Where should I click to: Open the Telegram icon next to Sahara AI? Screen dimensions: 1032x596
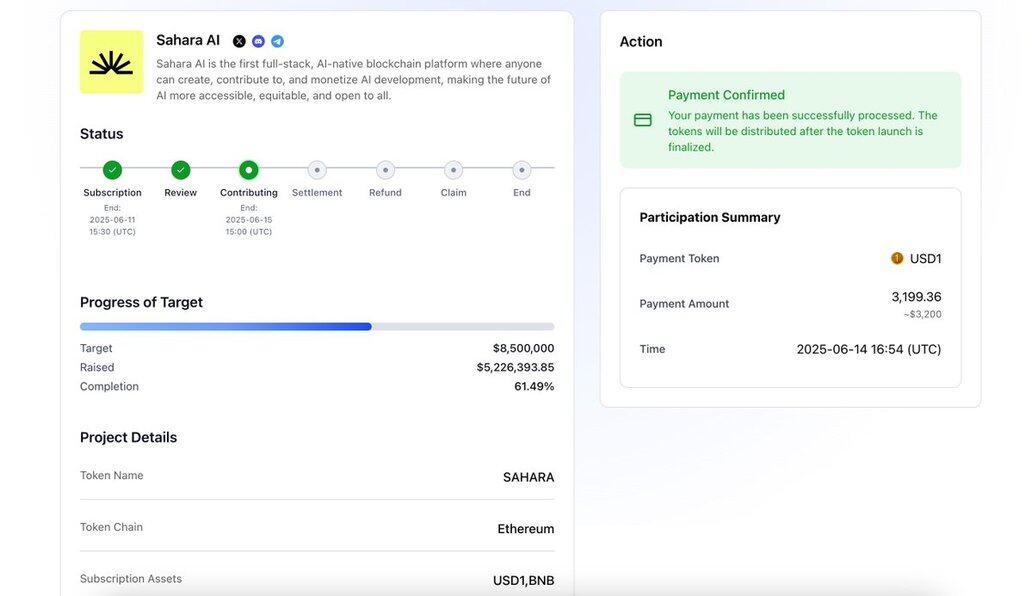[x=277, y=41]
